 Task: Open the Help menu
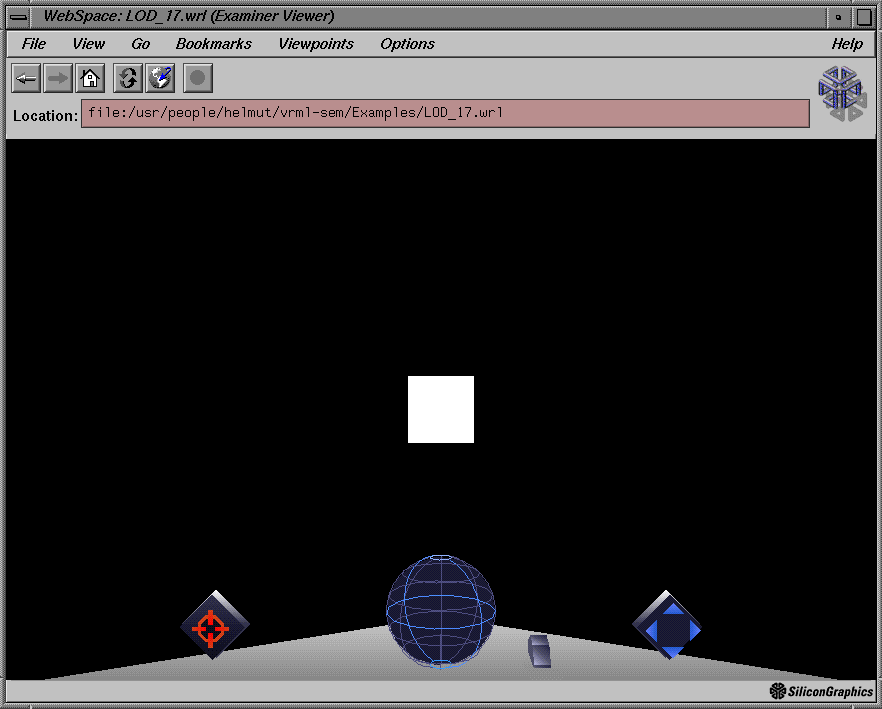(x=847, y=44)
